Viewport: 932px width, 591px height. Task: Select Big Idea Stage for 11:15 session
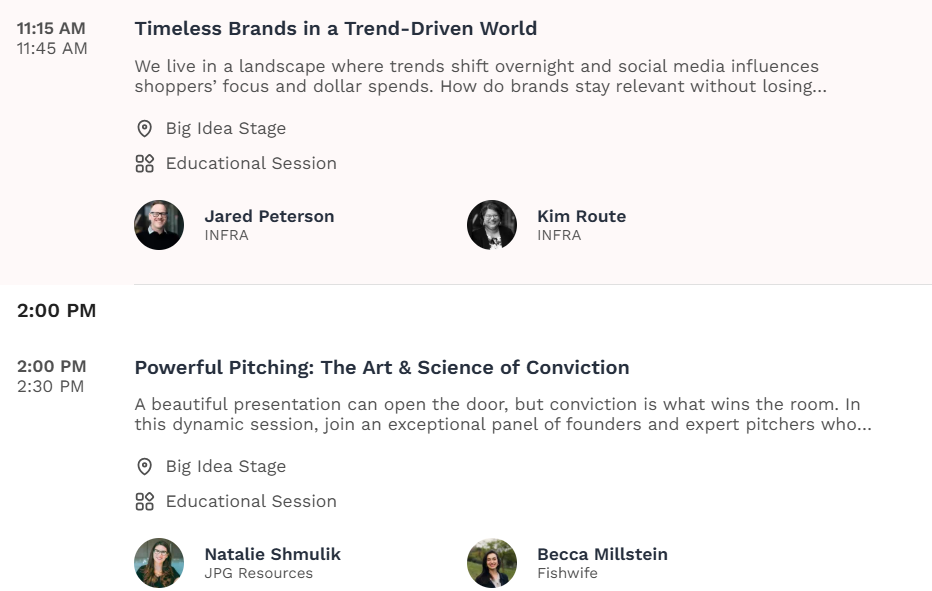click(x=226, y=128)
